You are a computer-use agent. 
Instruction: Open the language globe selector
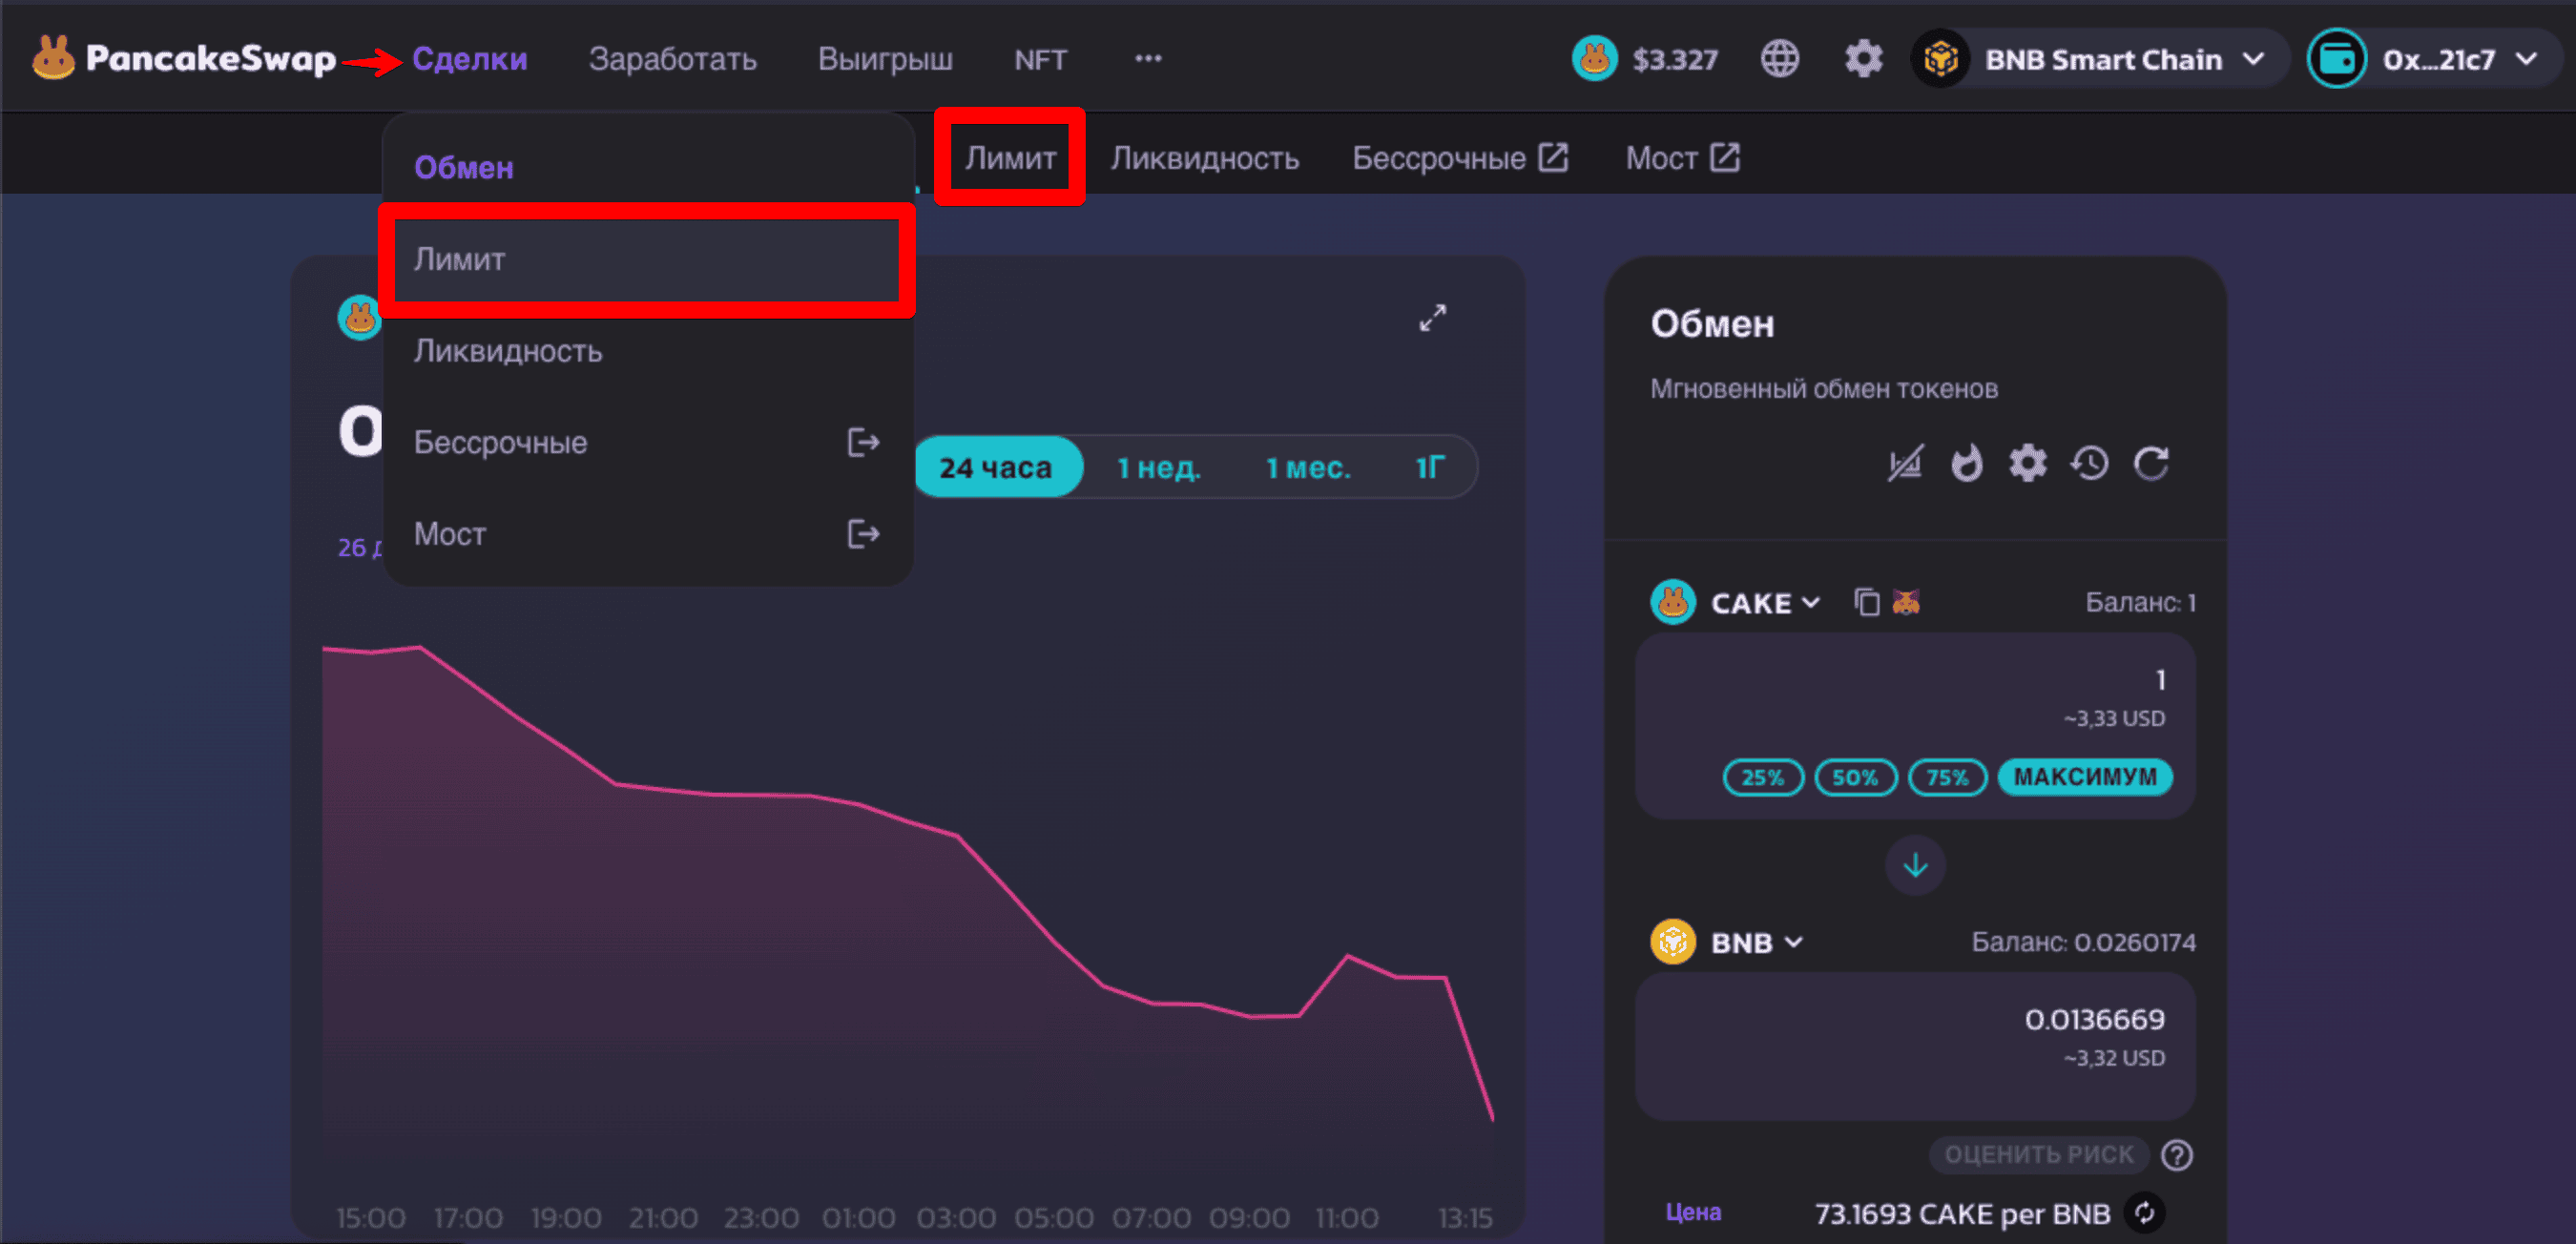pyautogui.click(x=1779, y=59)
